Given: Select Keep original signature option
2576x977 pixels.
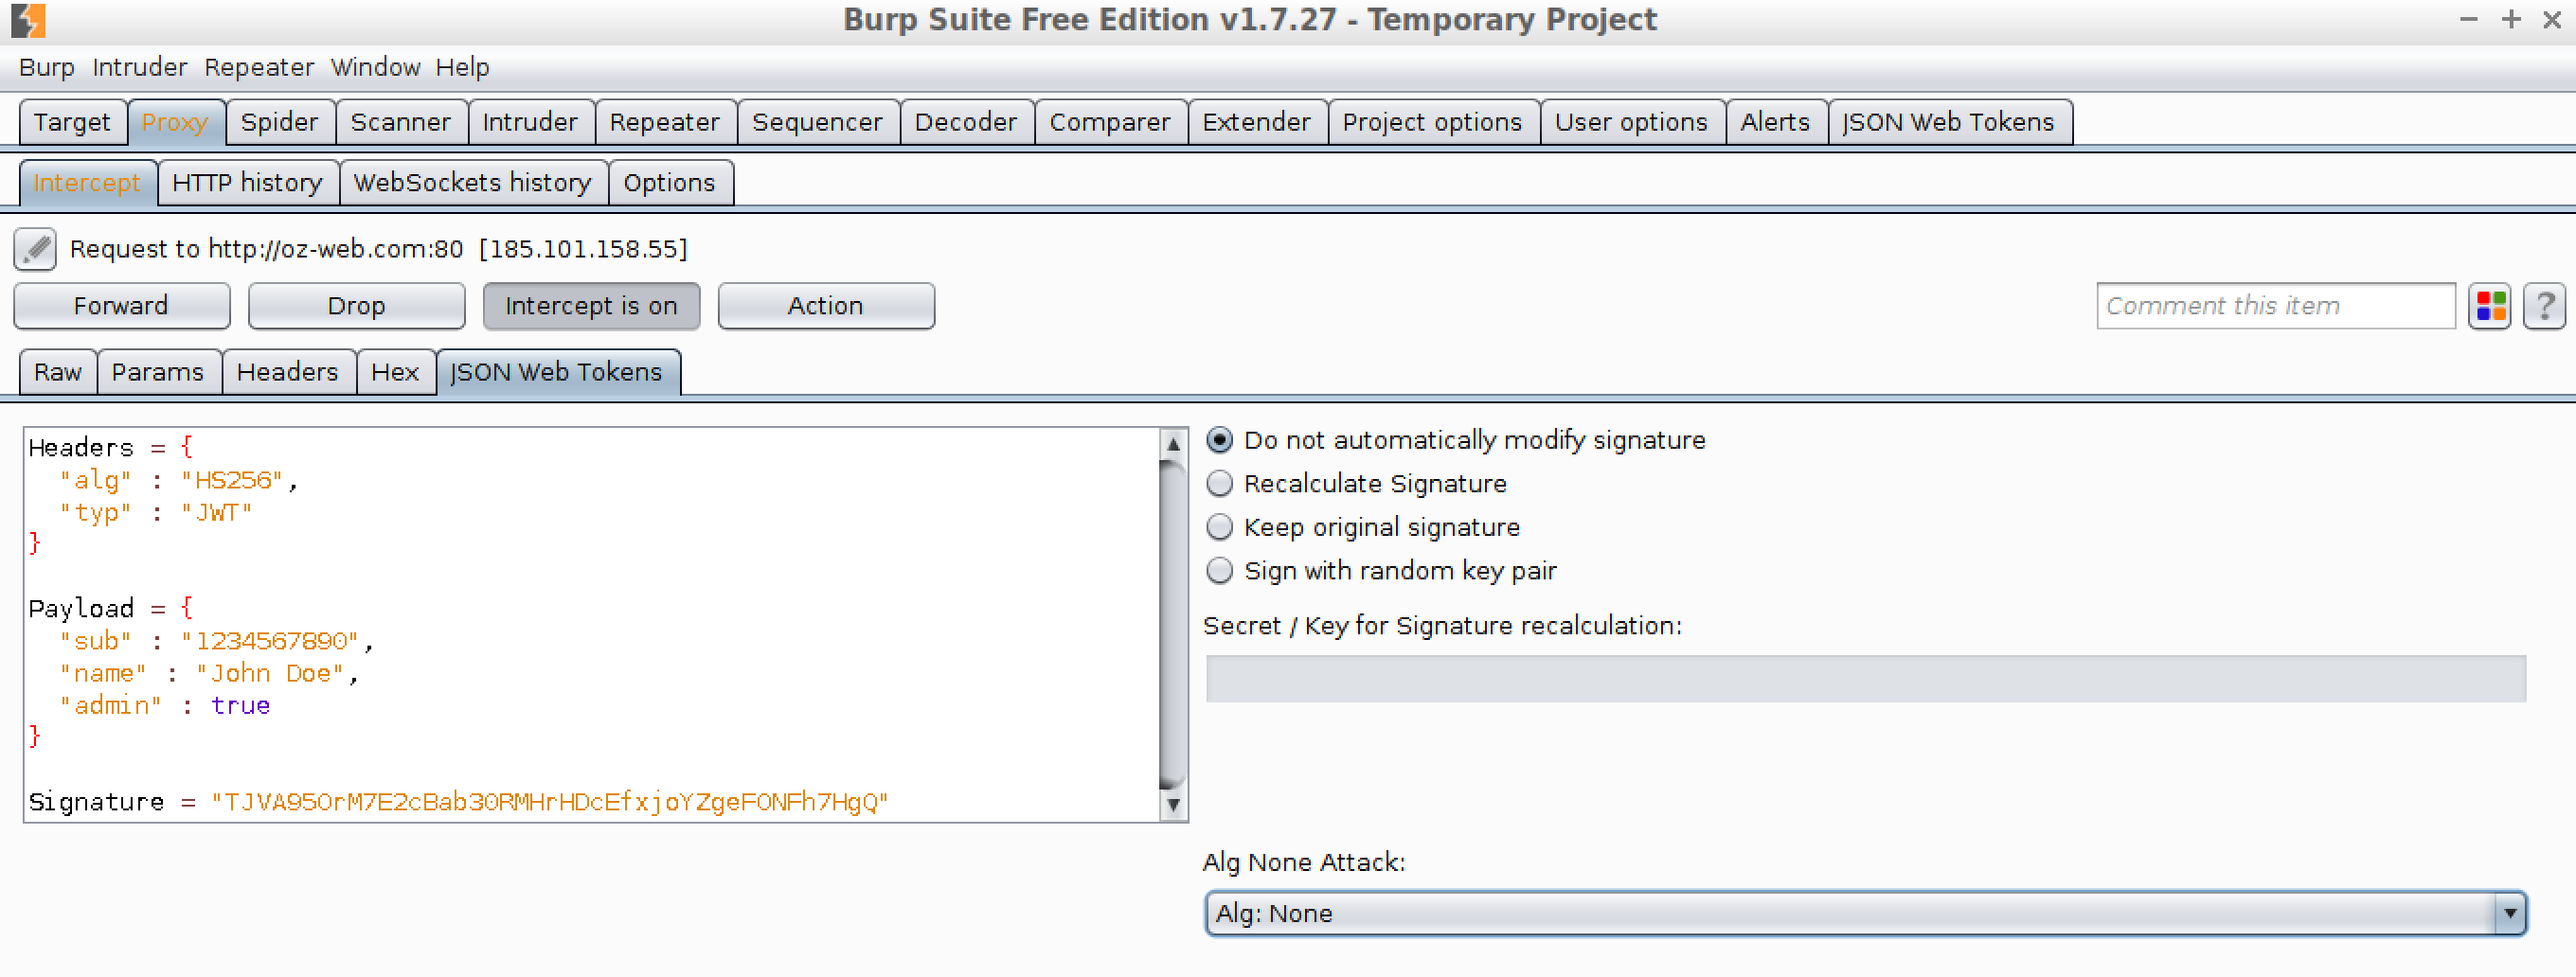Looking at the screenshot, I should (1220, 527).
